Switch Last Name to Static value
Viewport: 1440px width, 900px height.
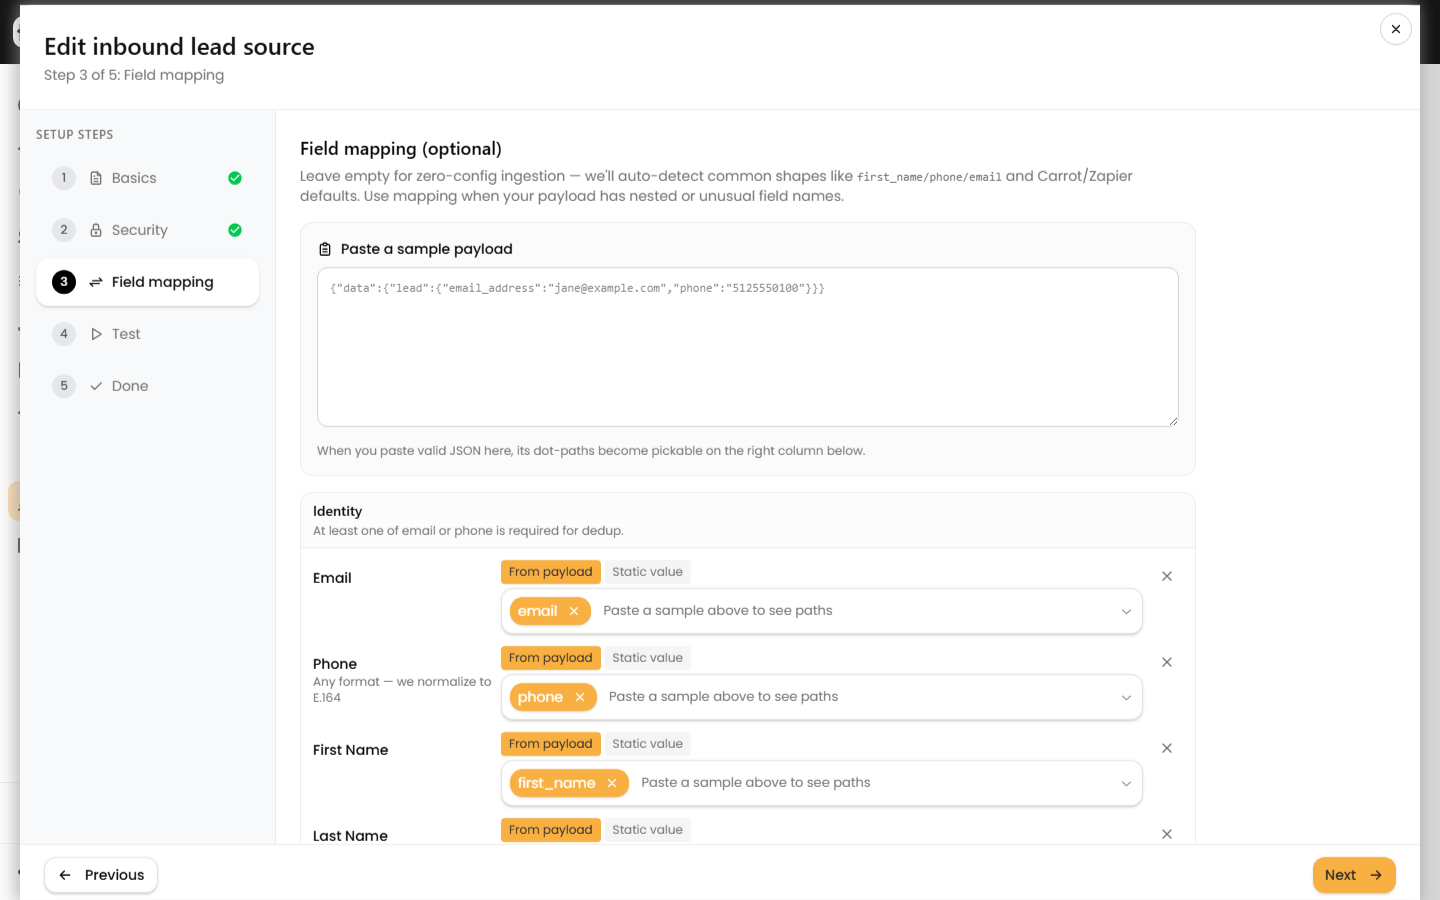click(x=648, y=830)
